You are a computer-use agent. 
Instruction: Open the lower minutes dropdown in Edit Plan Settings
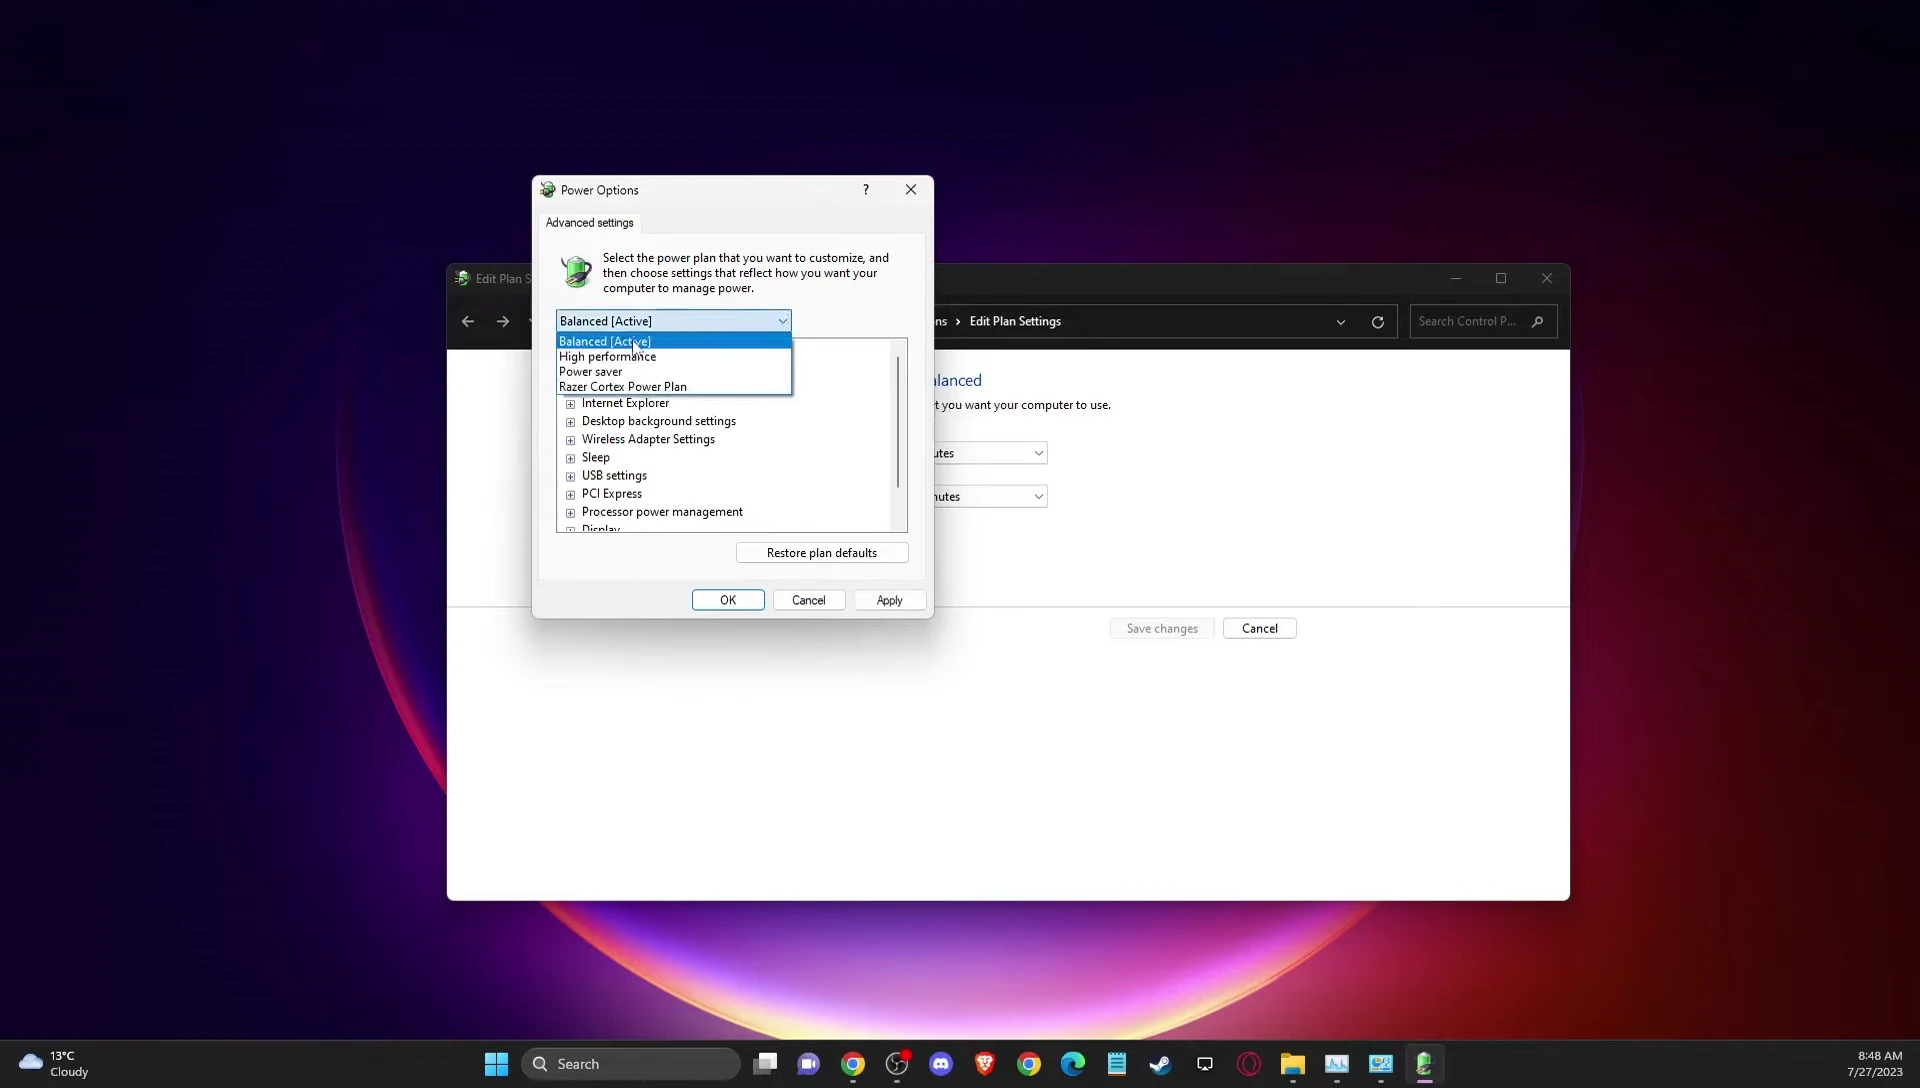(x=991, y=497)
